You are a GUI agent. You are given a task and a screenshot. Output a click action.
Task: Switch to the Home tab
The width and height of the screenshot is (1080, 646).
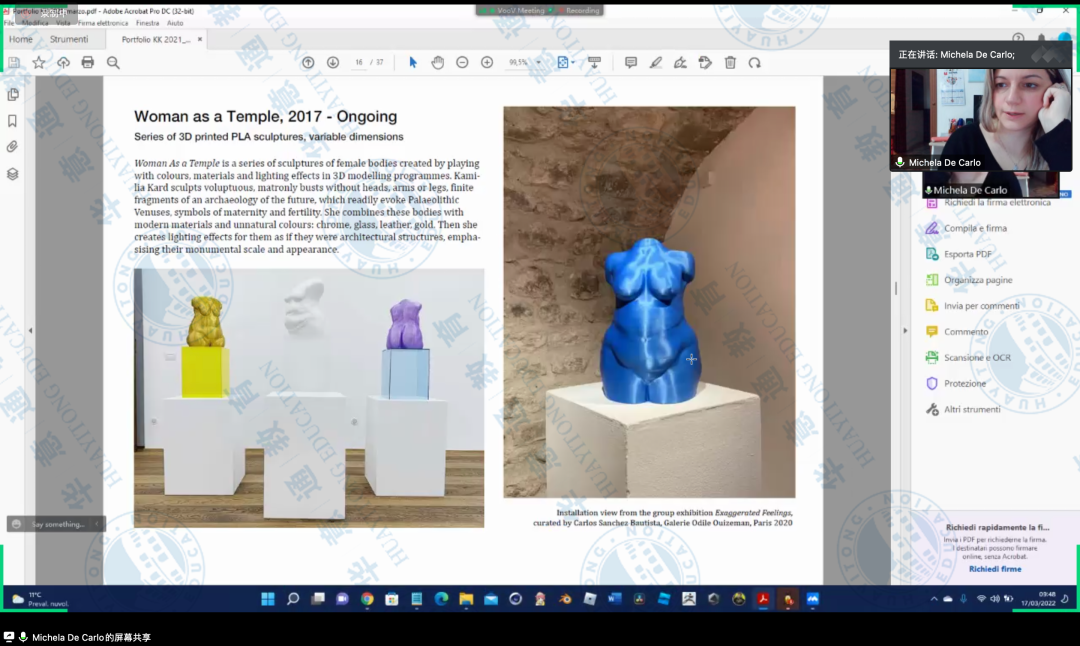pos(21,39)
